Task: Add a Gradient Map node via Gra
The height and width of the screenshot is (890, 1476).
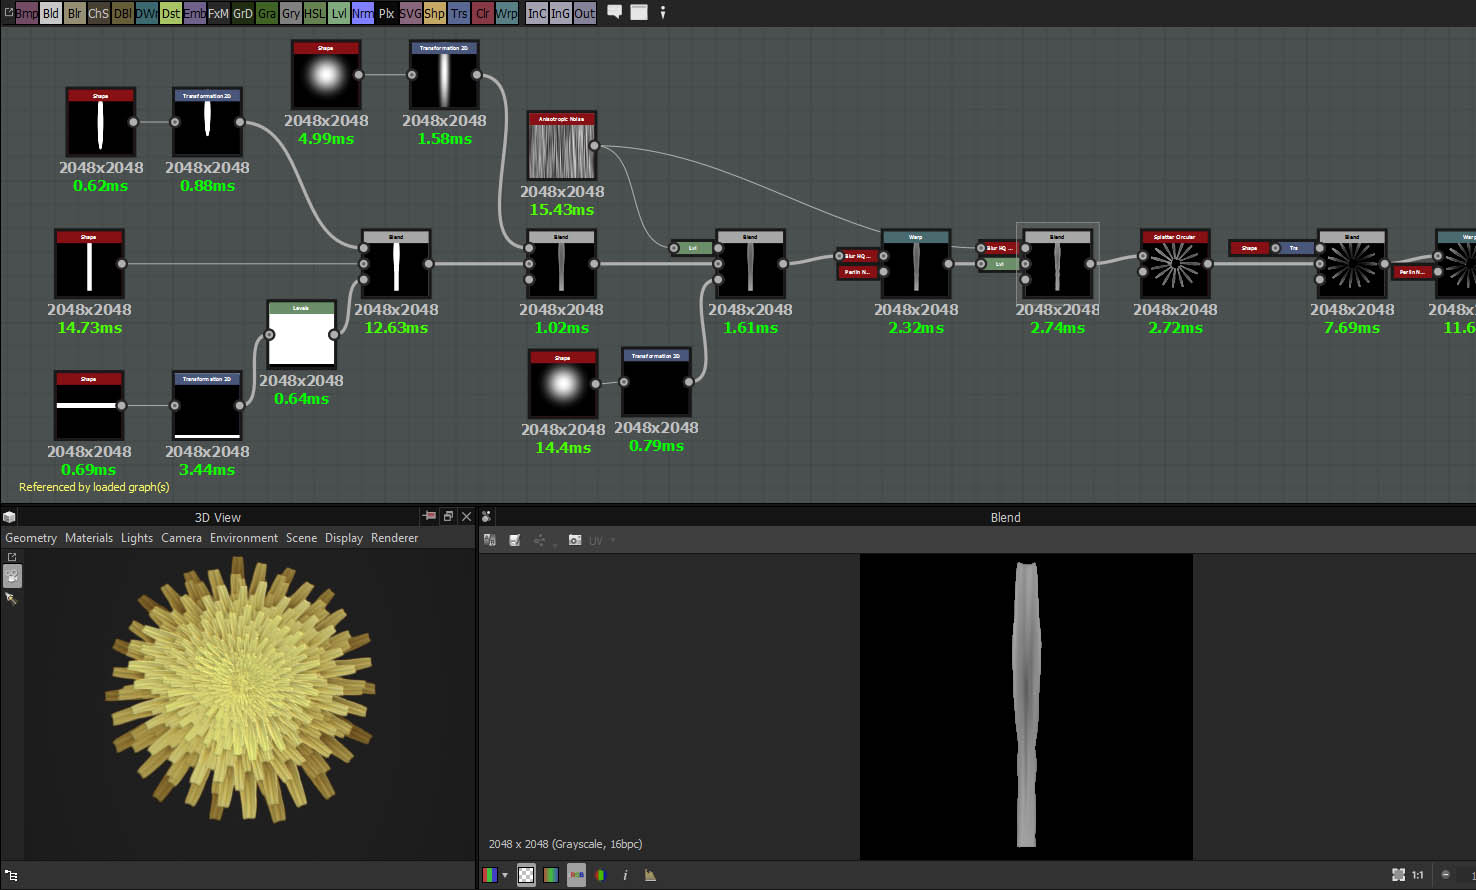Action: 266,13
